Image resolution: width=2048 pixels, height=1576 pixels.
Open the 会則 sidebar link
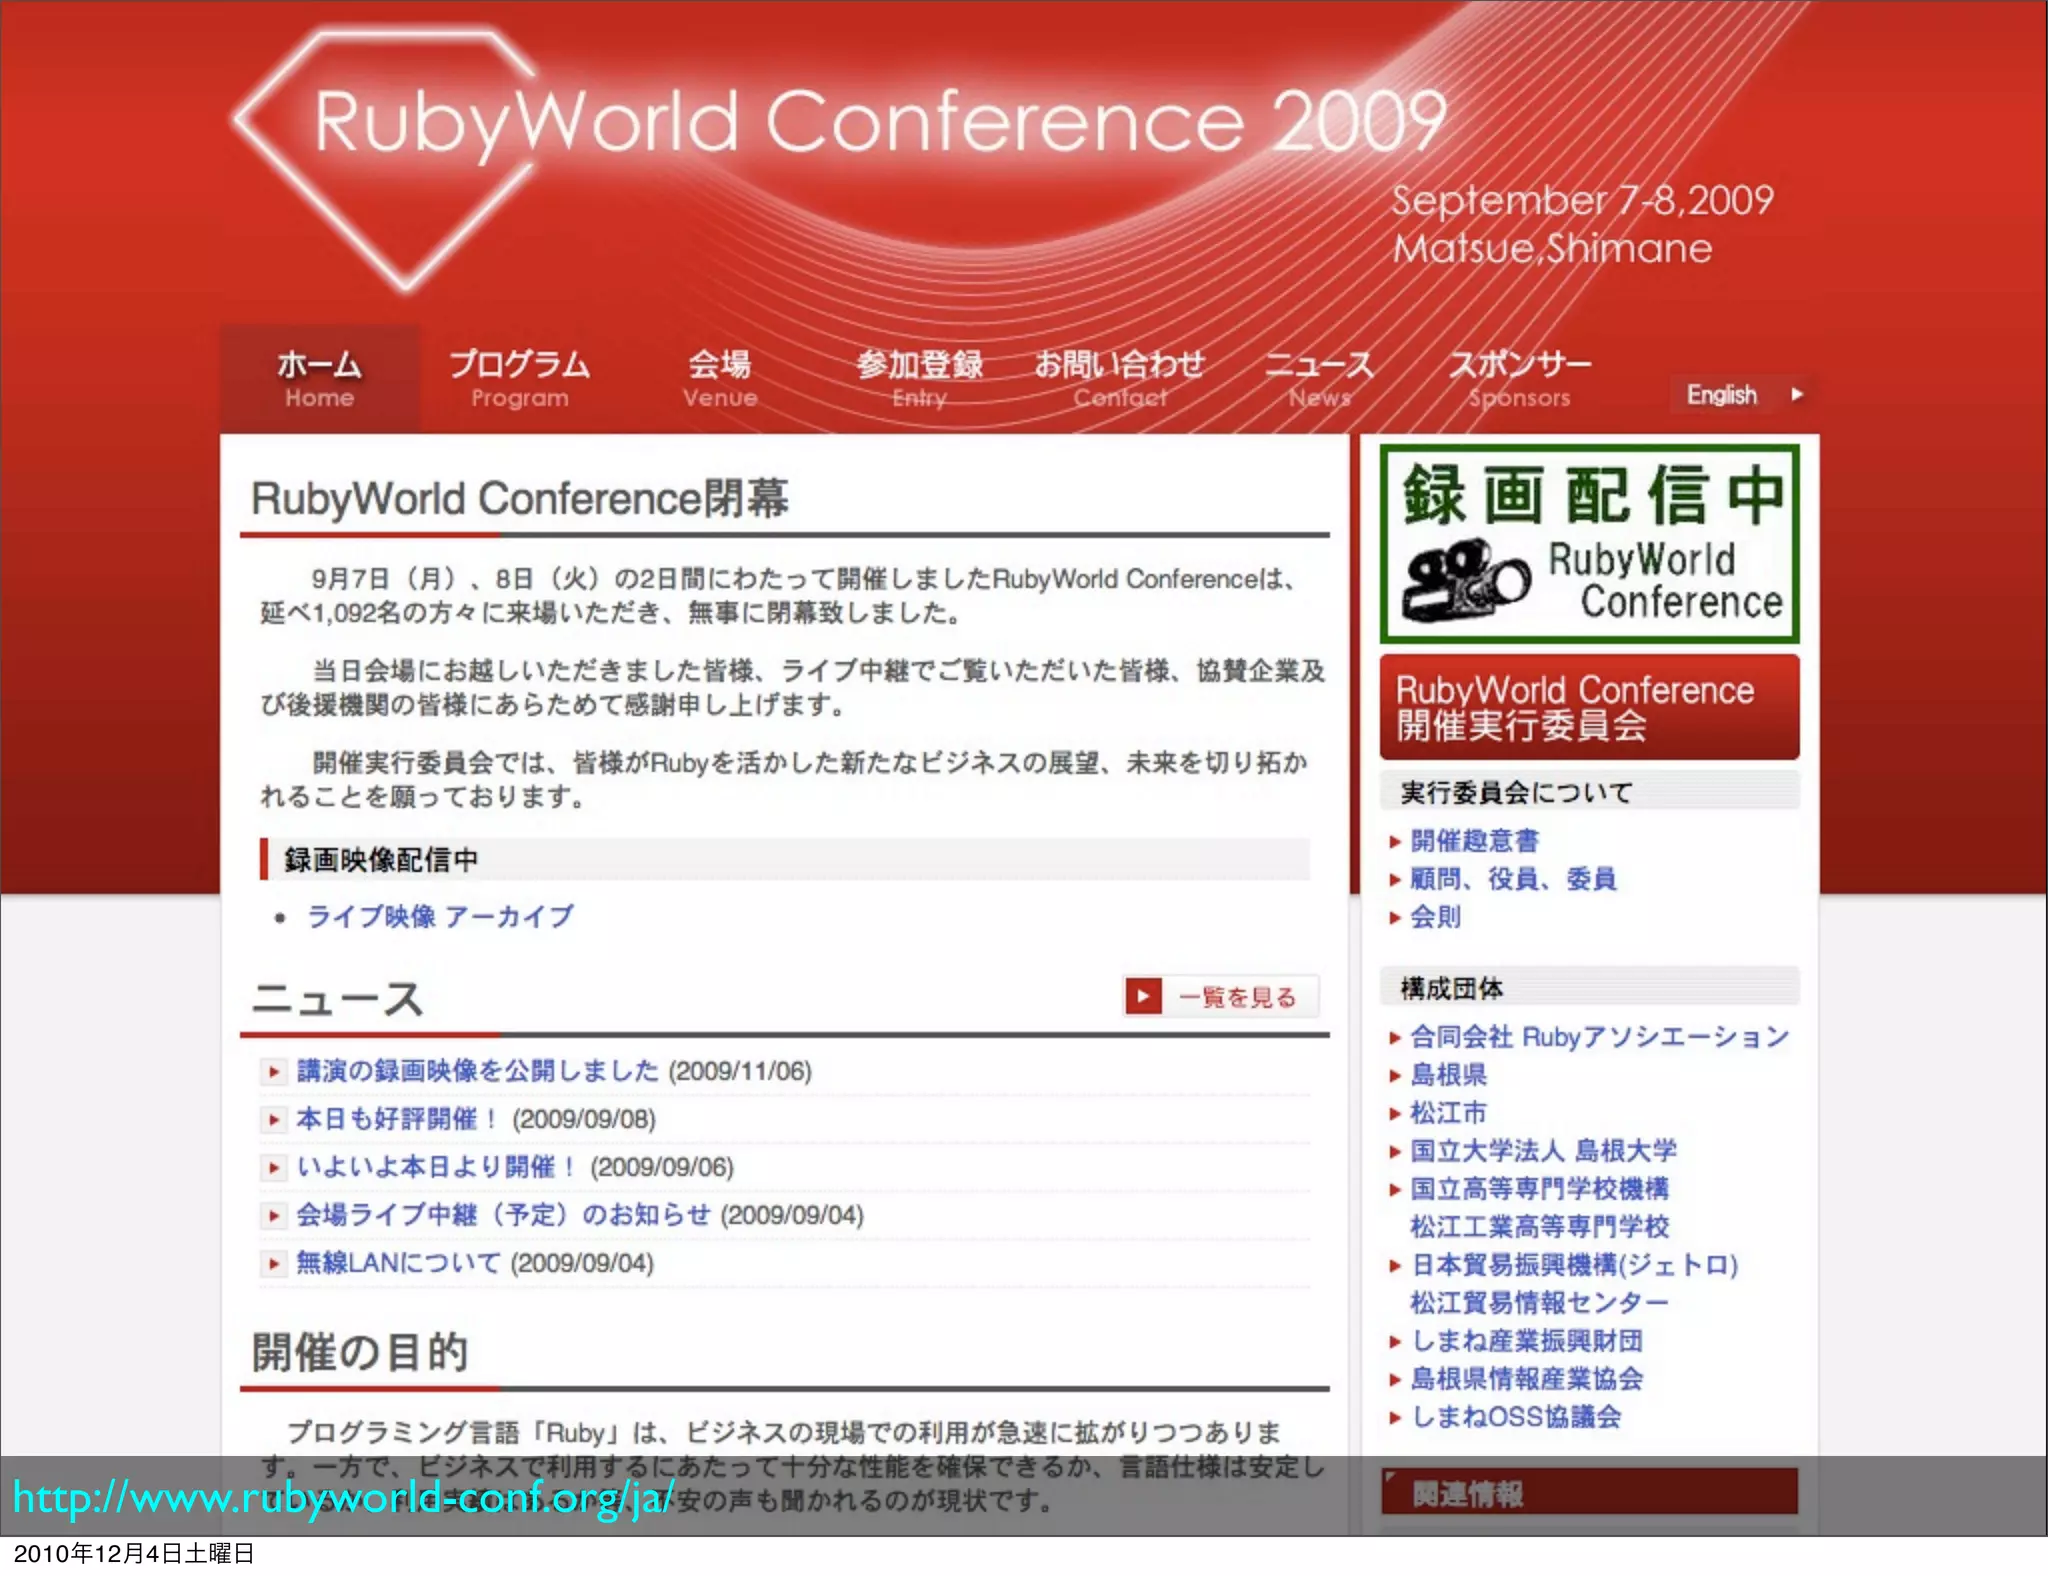(x=1435, y=916)
